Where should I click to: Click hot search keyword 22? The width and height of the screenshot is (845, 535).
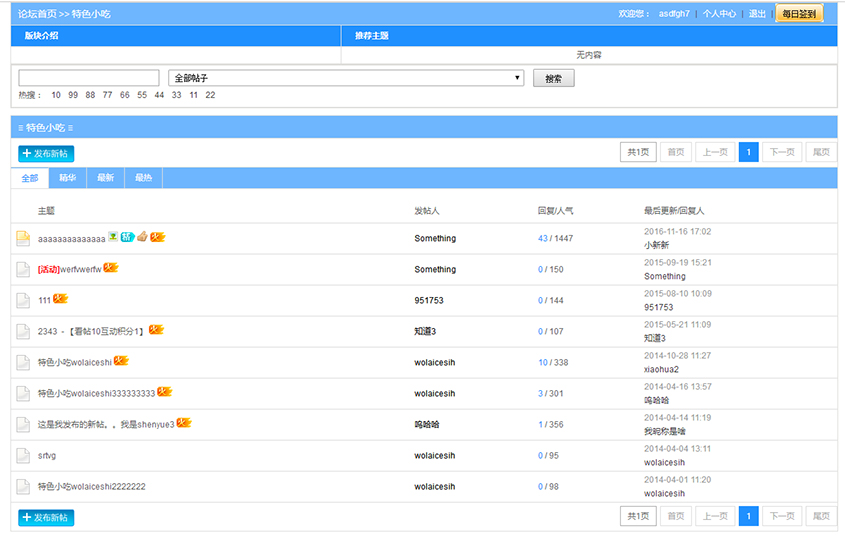point(210,95)
